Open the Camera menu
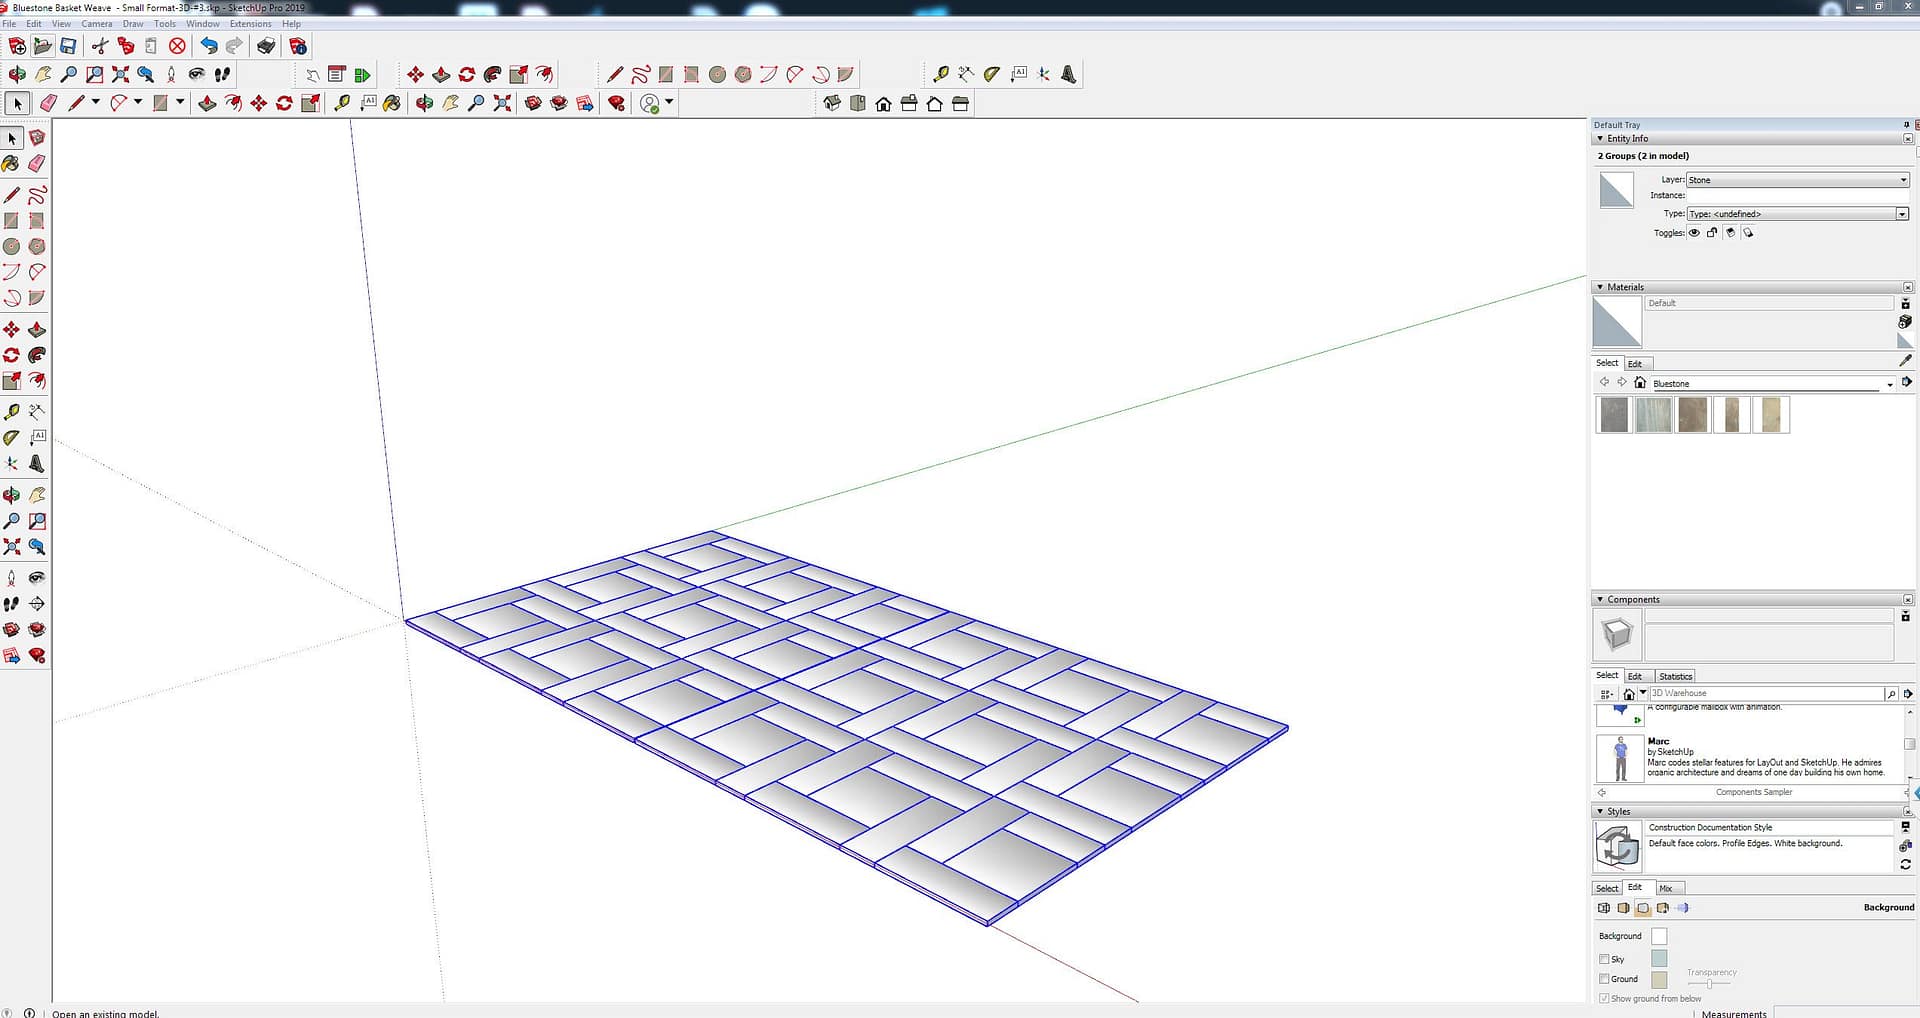The image size is (1920, 1018). (96, 24)
